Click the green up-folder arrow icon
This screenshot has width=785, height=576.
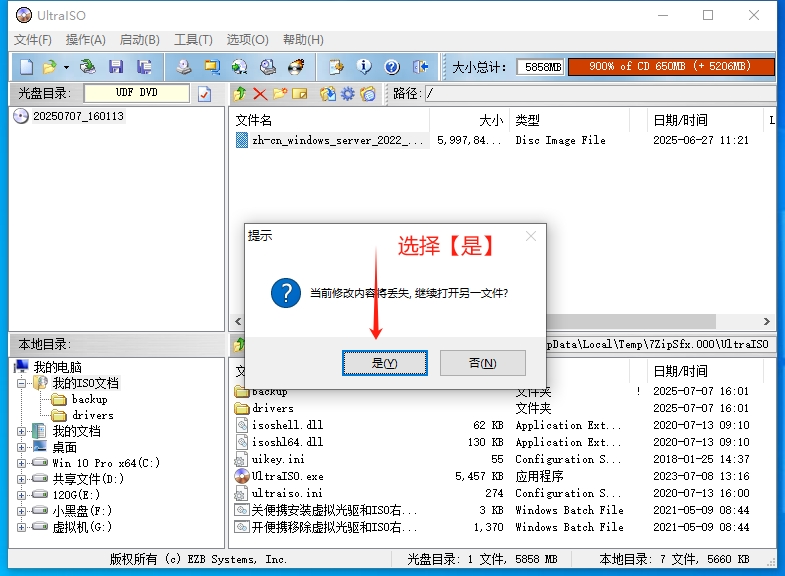[x=240, y=94]
